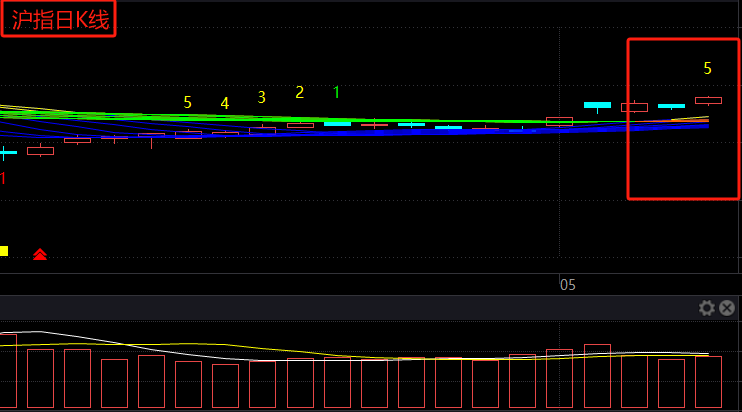
Task: Click the yellow square marker at bottom left
Action: [4, 251]
